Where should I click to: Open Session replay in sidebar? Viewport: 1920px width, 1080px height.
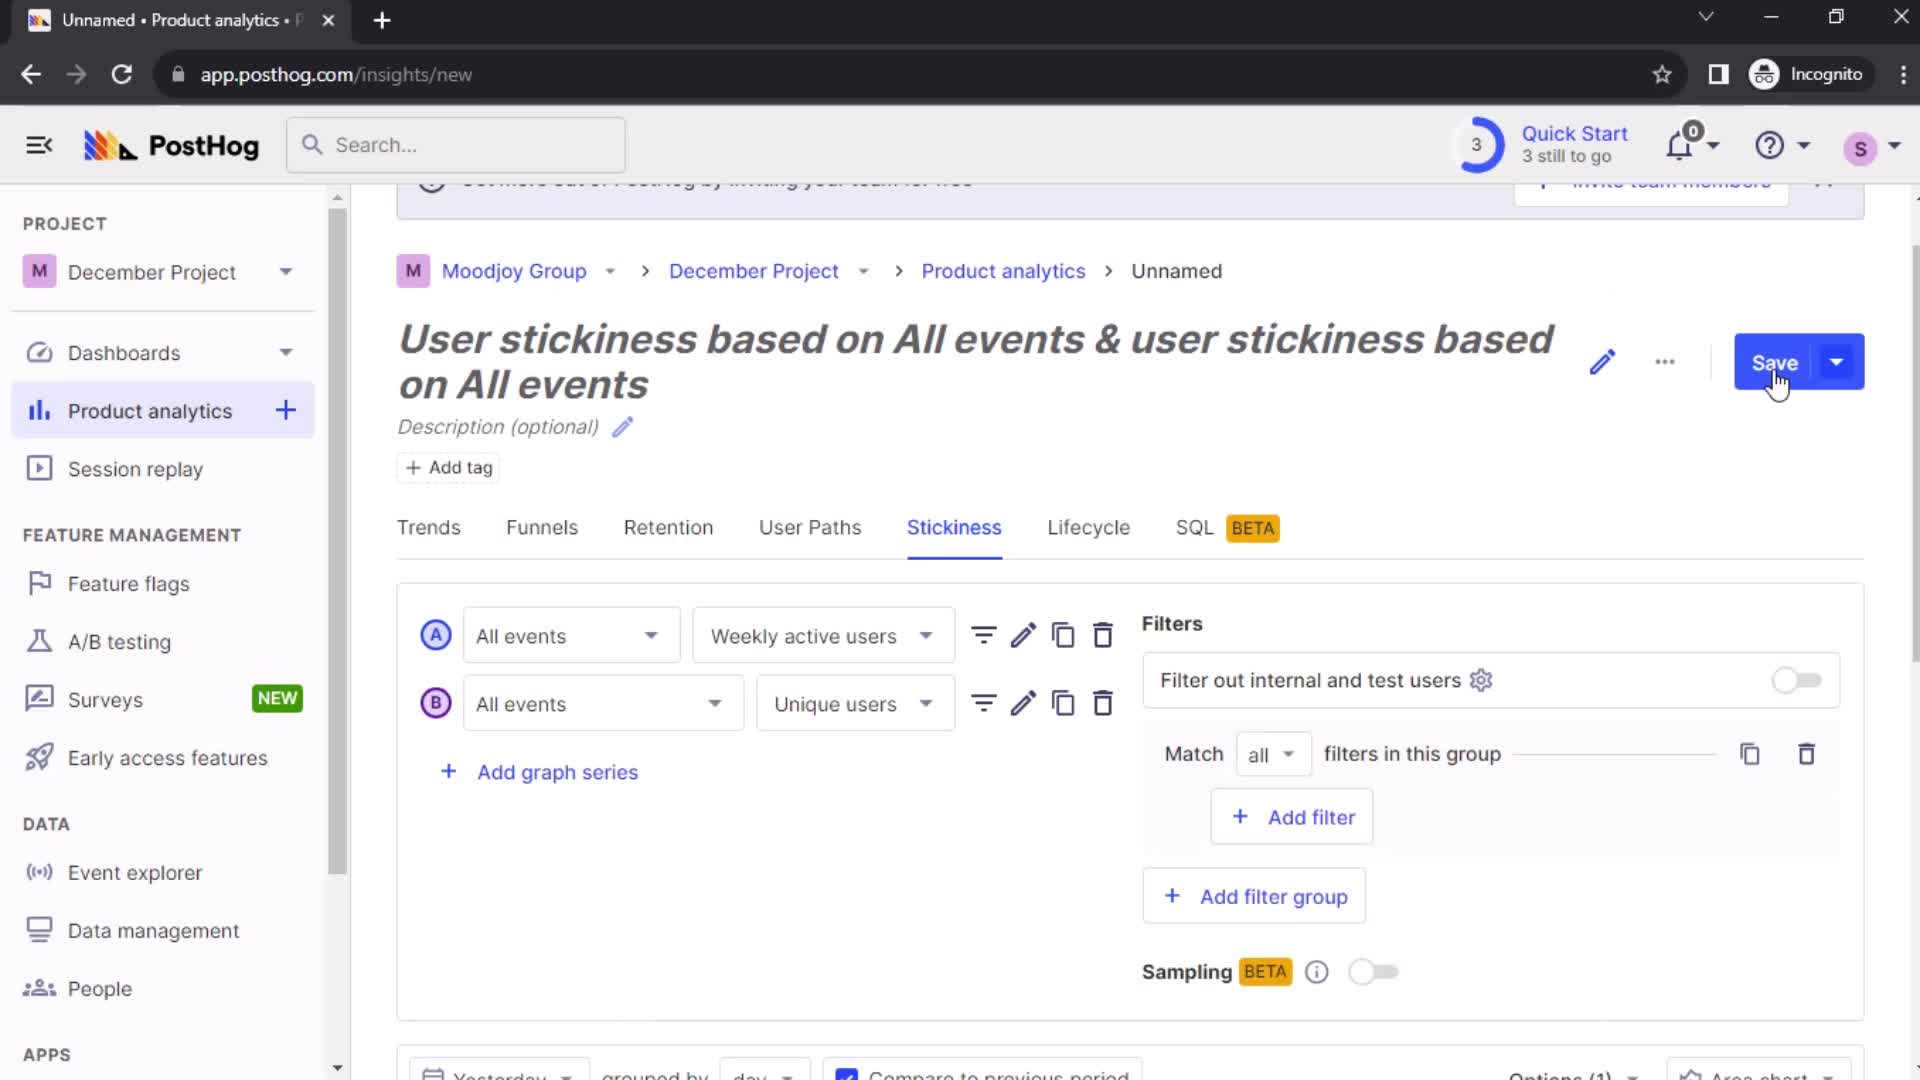pos(162,469)
